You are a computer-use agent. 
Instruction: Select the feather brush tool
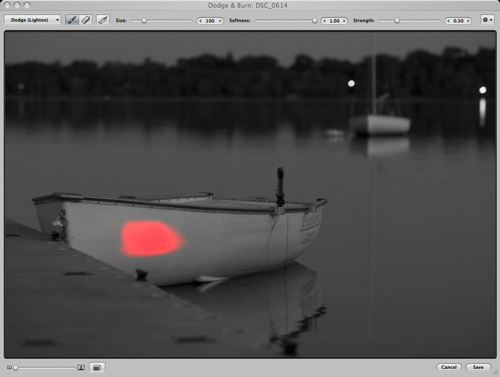103,20
